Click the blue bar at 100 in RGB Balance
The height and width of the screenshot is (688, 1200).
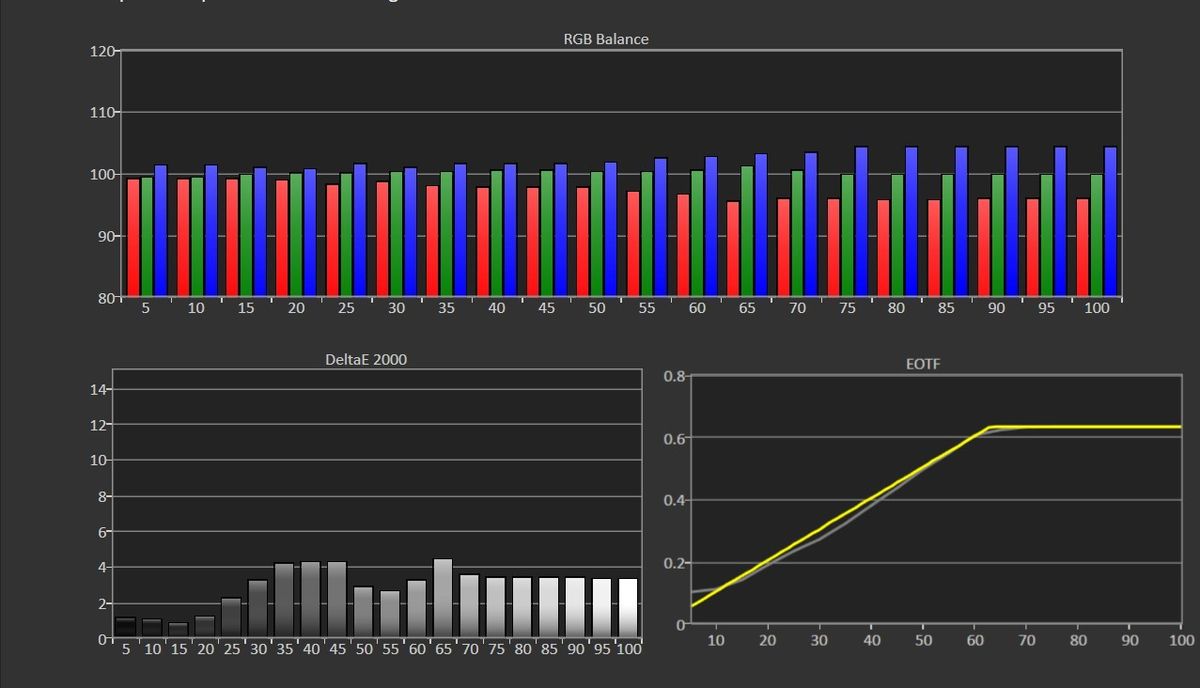click(x=1110, y=222)
